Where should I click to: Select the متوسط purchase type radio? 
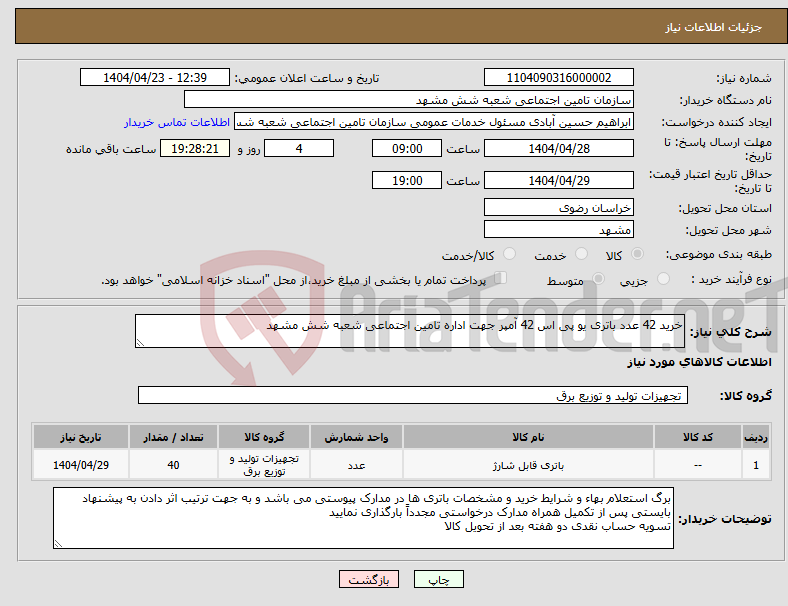(599, 278)
